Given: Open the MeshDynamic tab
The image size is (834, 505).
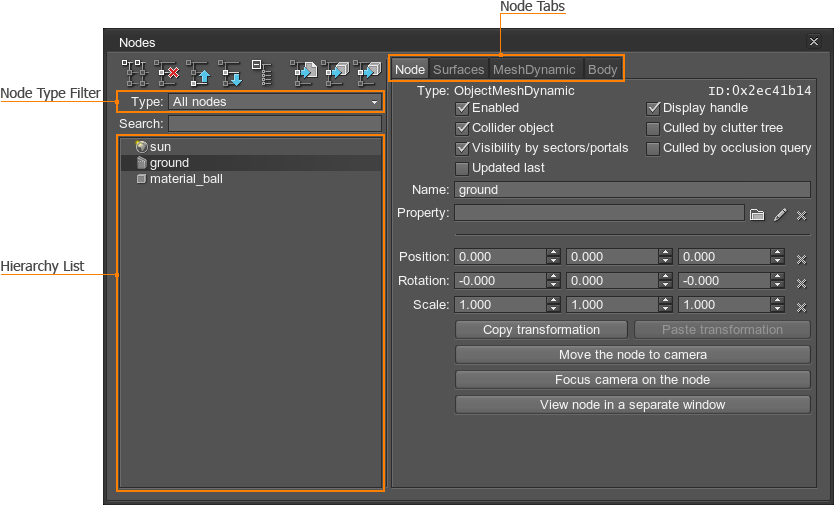Looking at the screenshot, I should pos(534,69).
